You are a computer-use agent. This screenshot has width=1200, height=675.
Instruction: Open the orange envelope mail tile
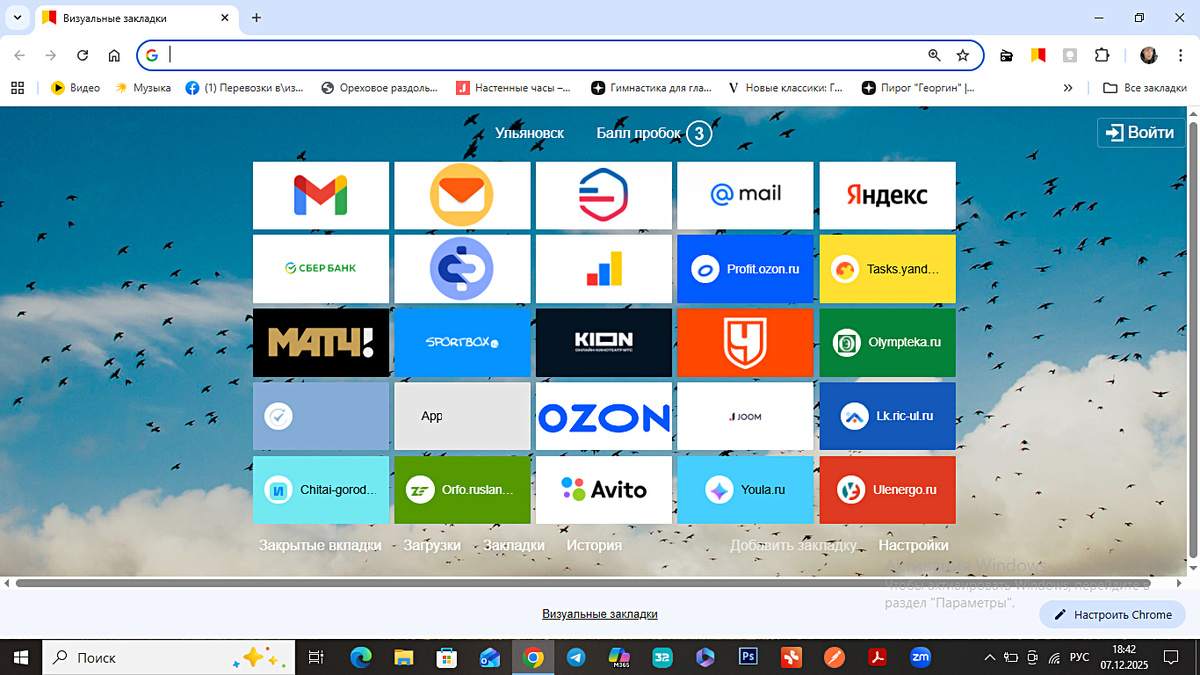coord(462,195)
